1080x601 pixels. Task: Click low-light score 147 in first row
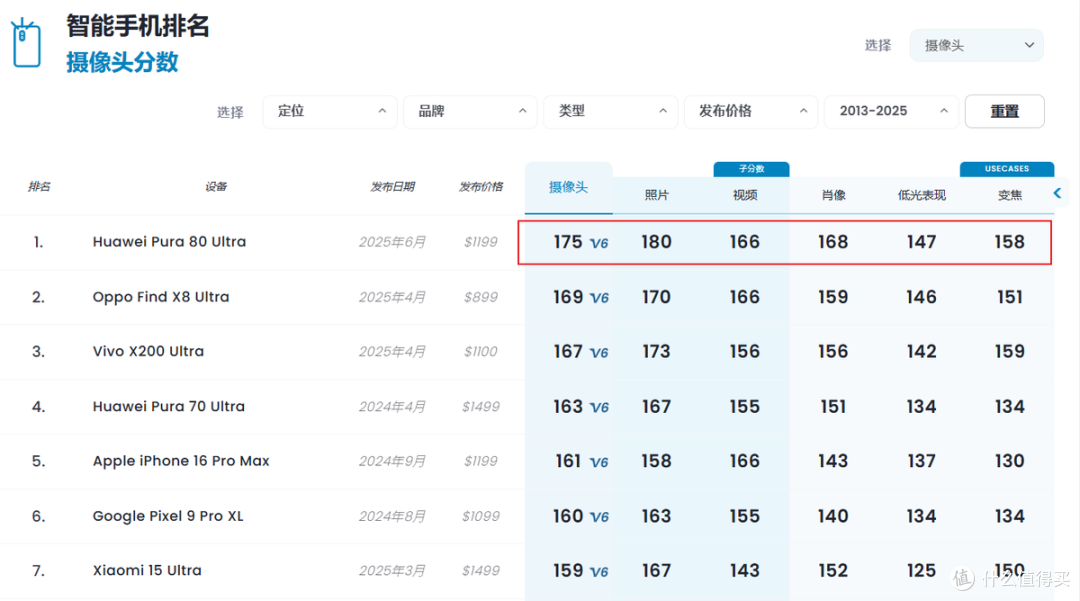tap(922, 242)
